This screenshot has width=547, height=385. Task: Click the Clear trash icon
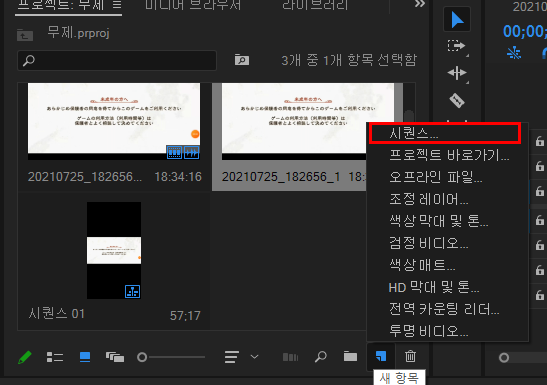[x=410, y=356]
